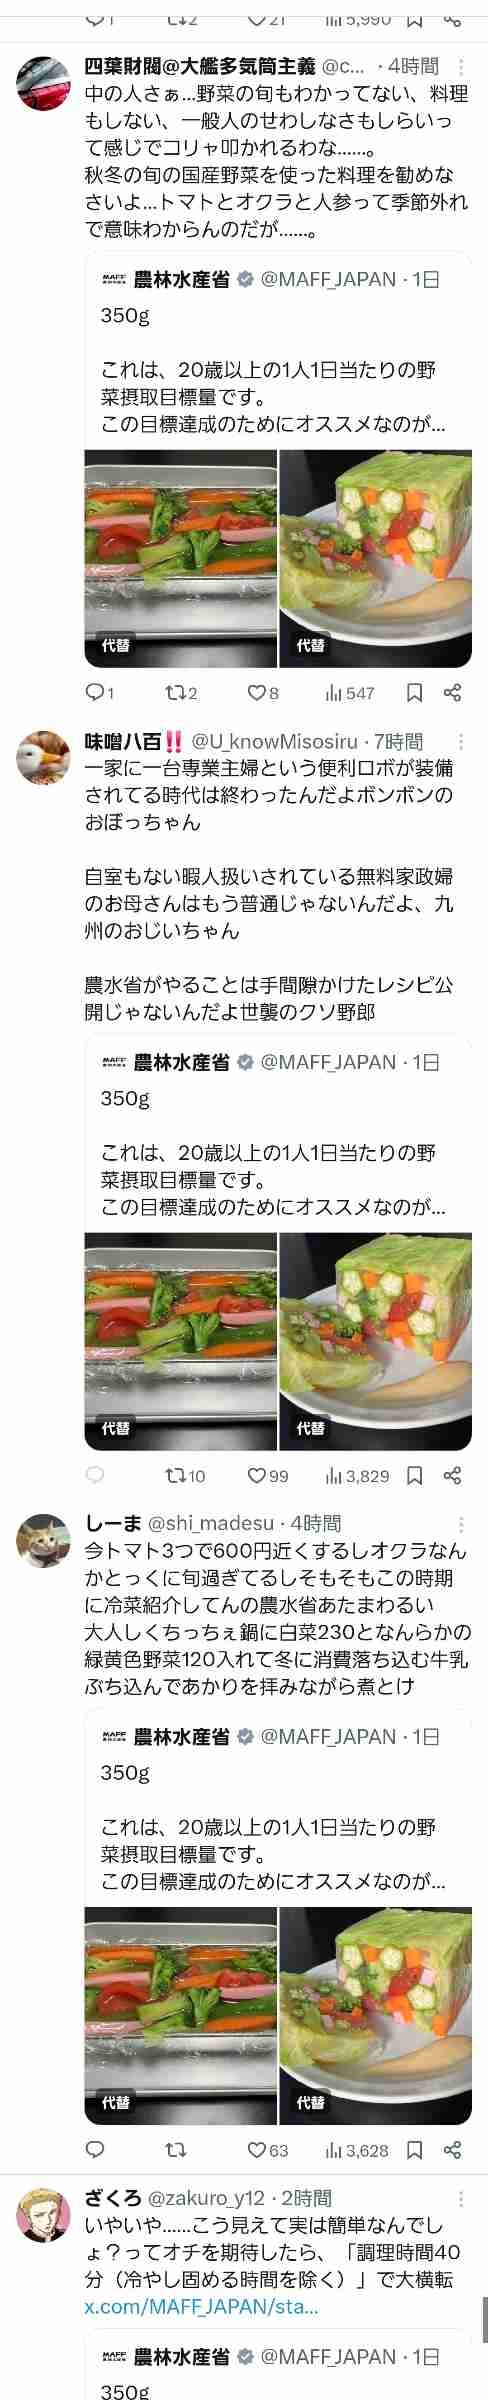Viewport: 488px width, 2400px height.
Task: Share 味噌八百's tweet via share icon
Action: click(452, 1476)
